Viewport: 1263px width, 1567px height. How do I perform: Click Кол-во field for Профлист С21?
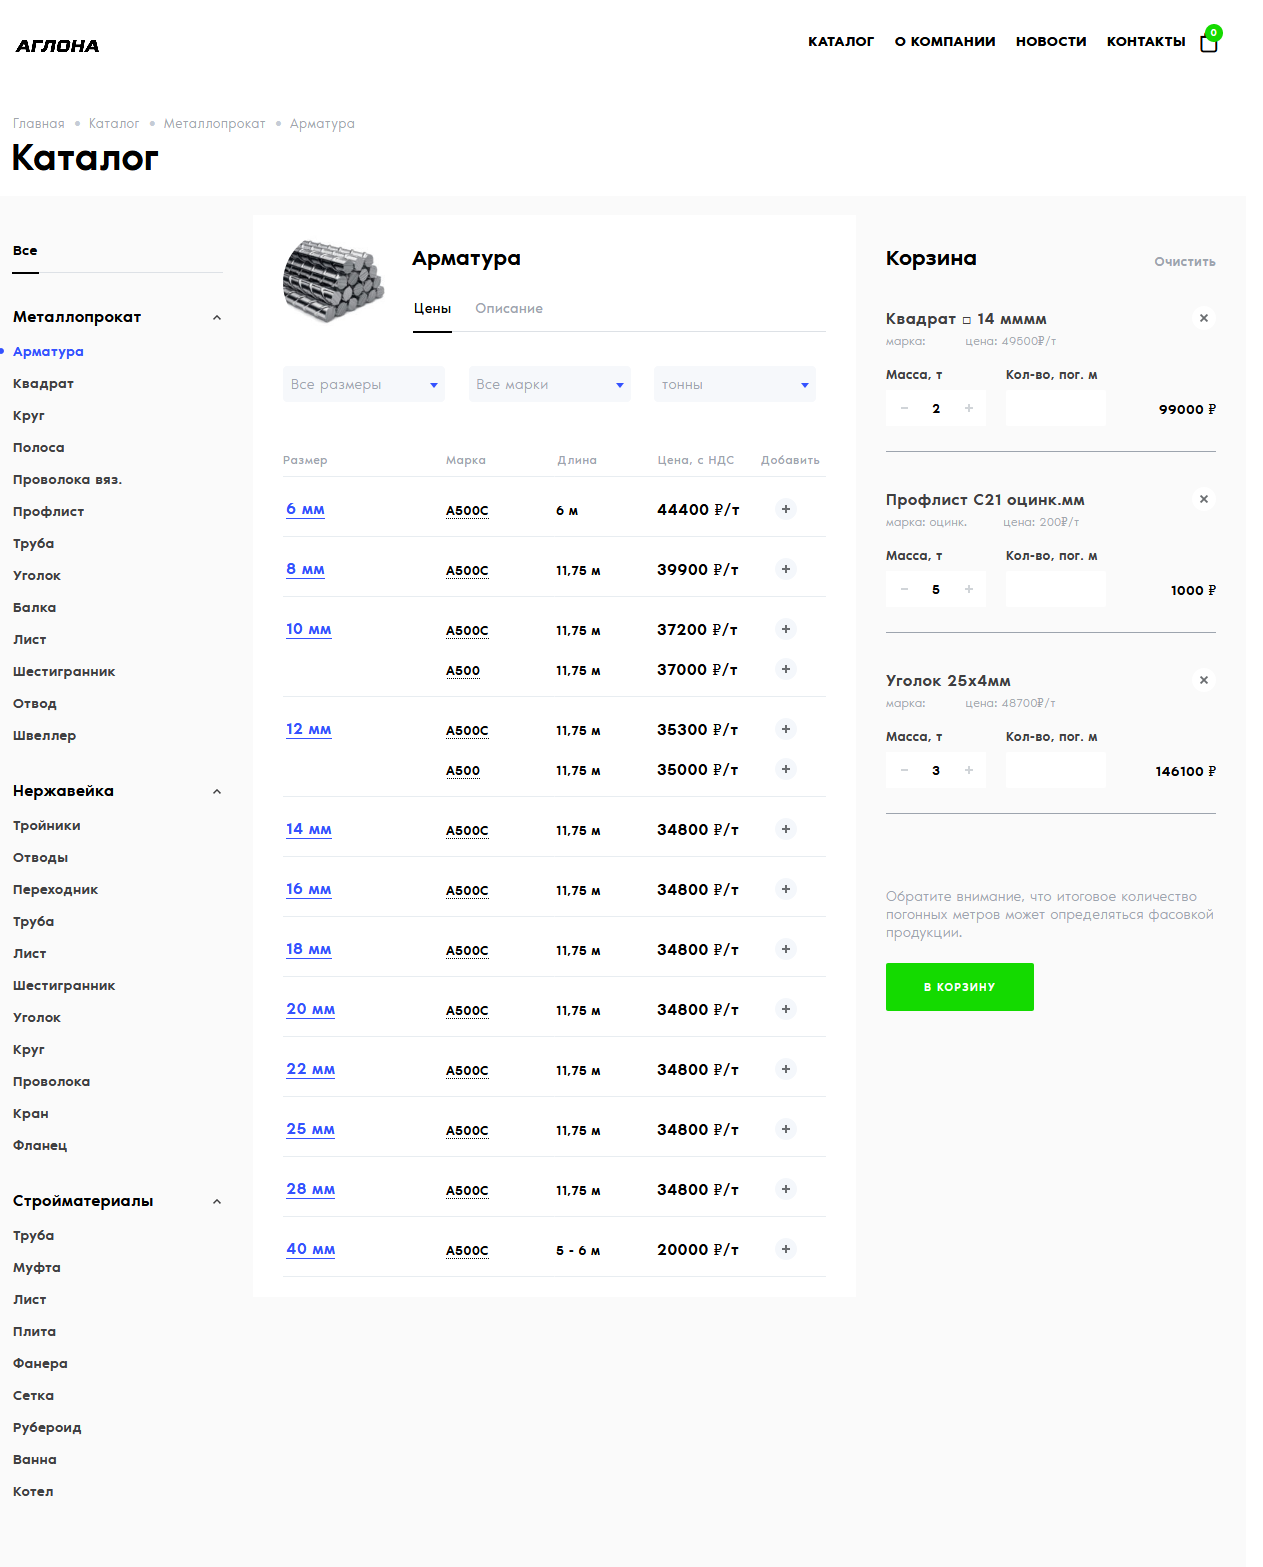(x=1056, y=589)
